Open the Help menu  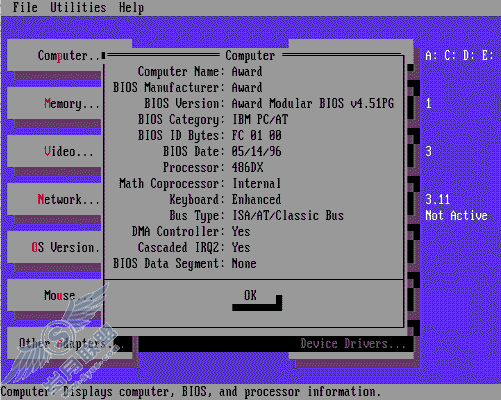[x=131, y=7]
